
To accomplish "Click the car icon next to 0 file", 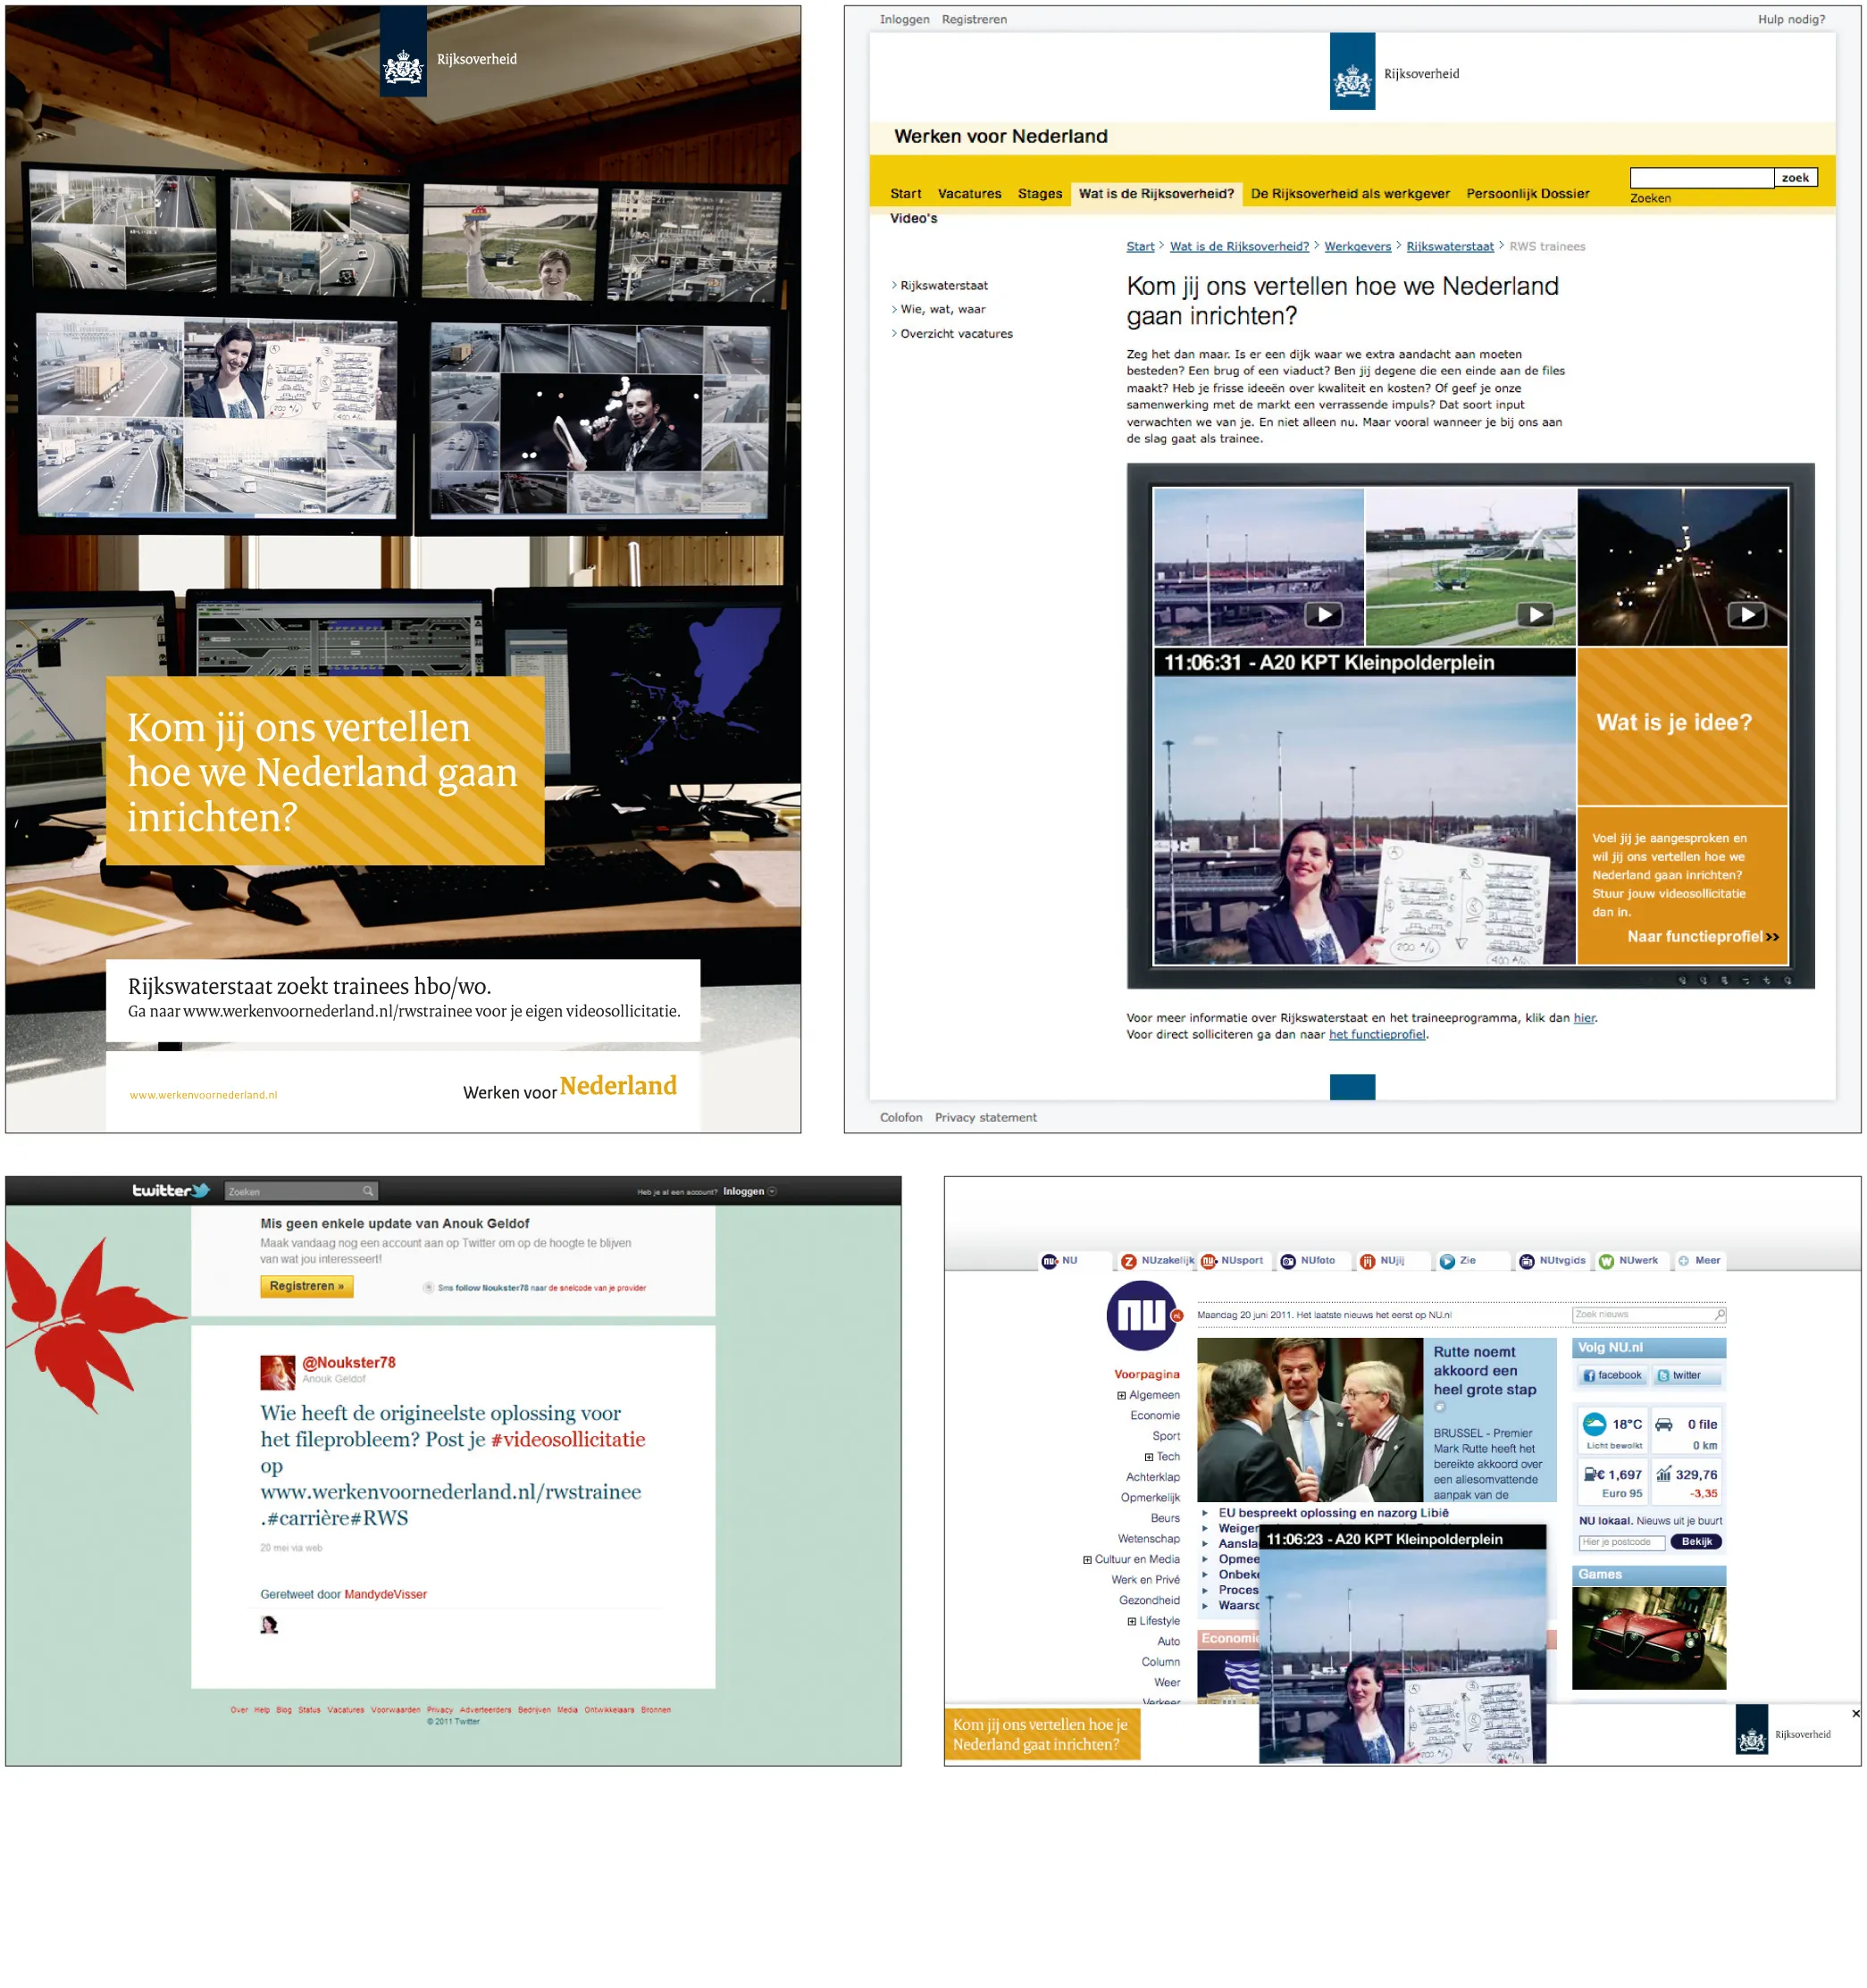I will [x=1664, y=1424].
